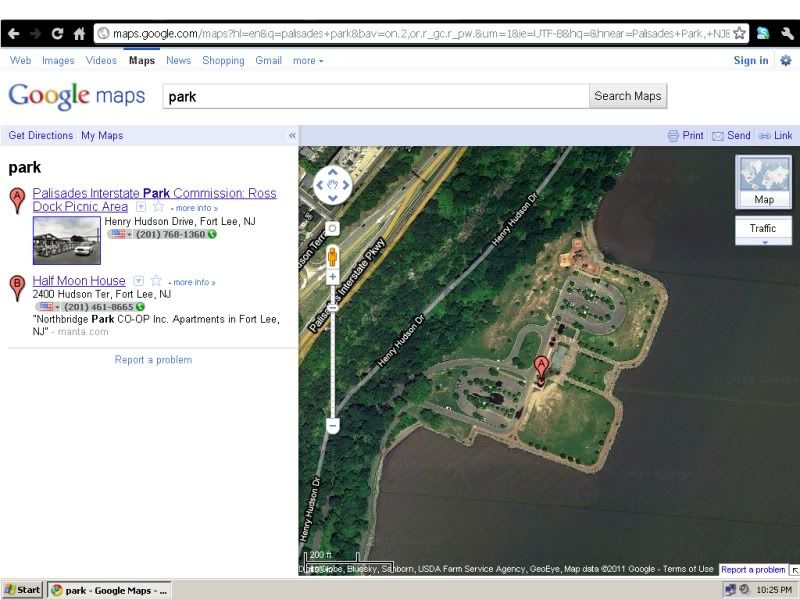Image resolution: width=800 pixels, height=600 pixels.
Task: Click the Street View pegman icon
Action: coord(333,256)
